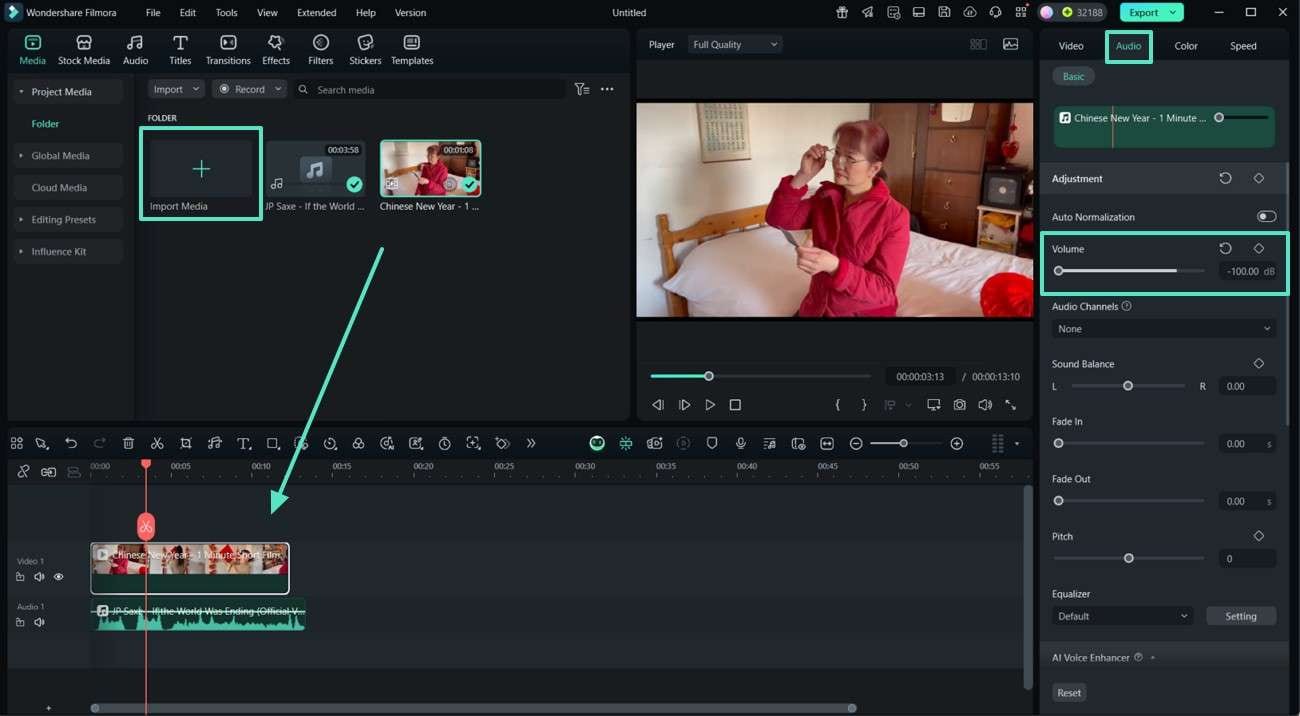
Task: Click the zoom out minus icon
Action: tap(856, 443)
